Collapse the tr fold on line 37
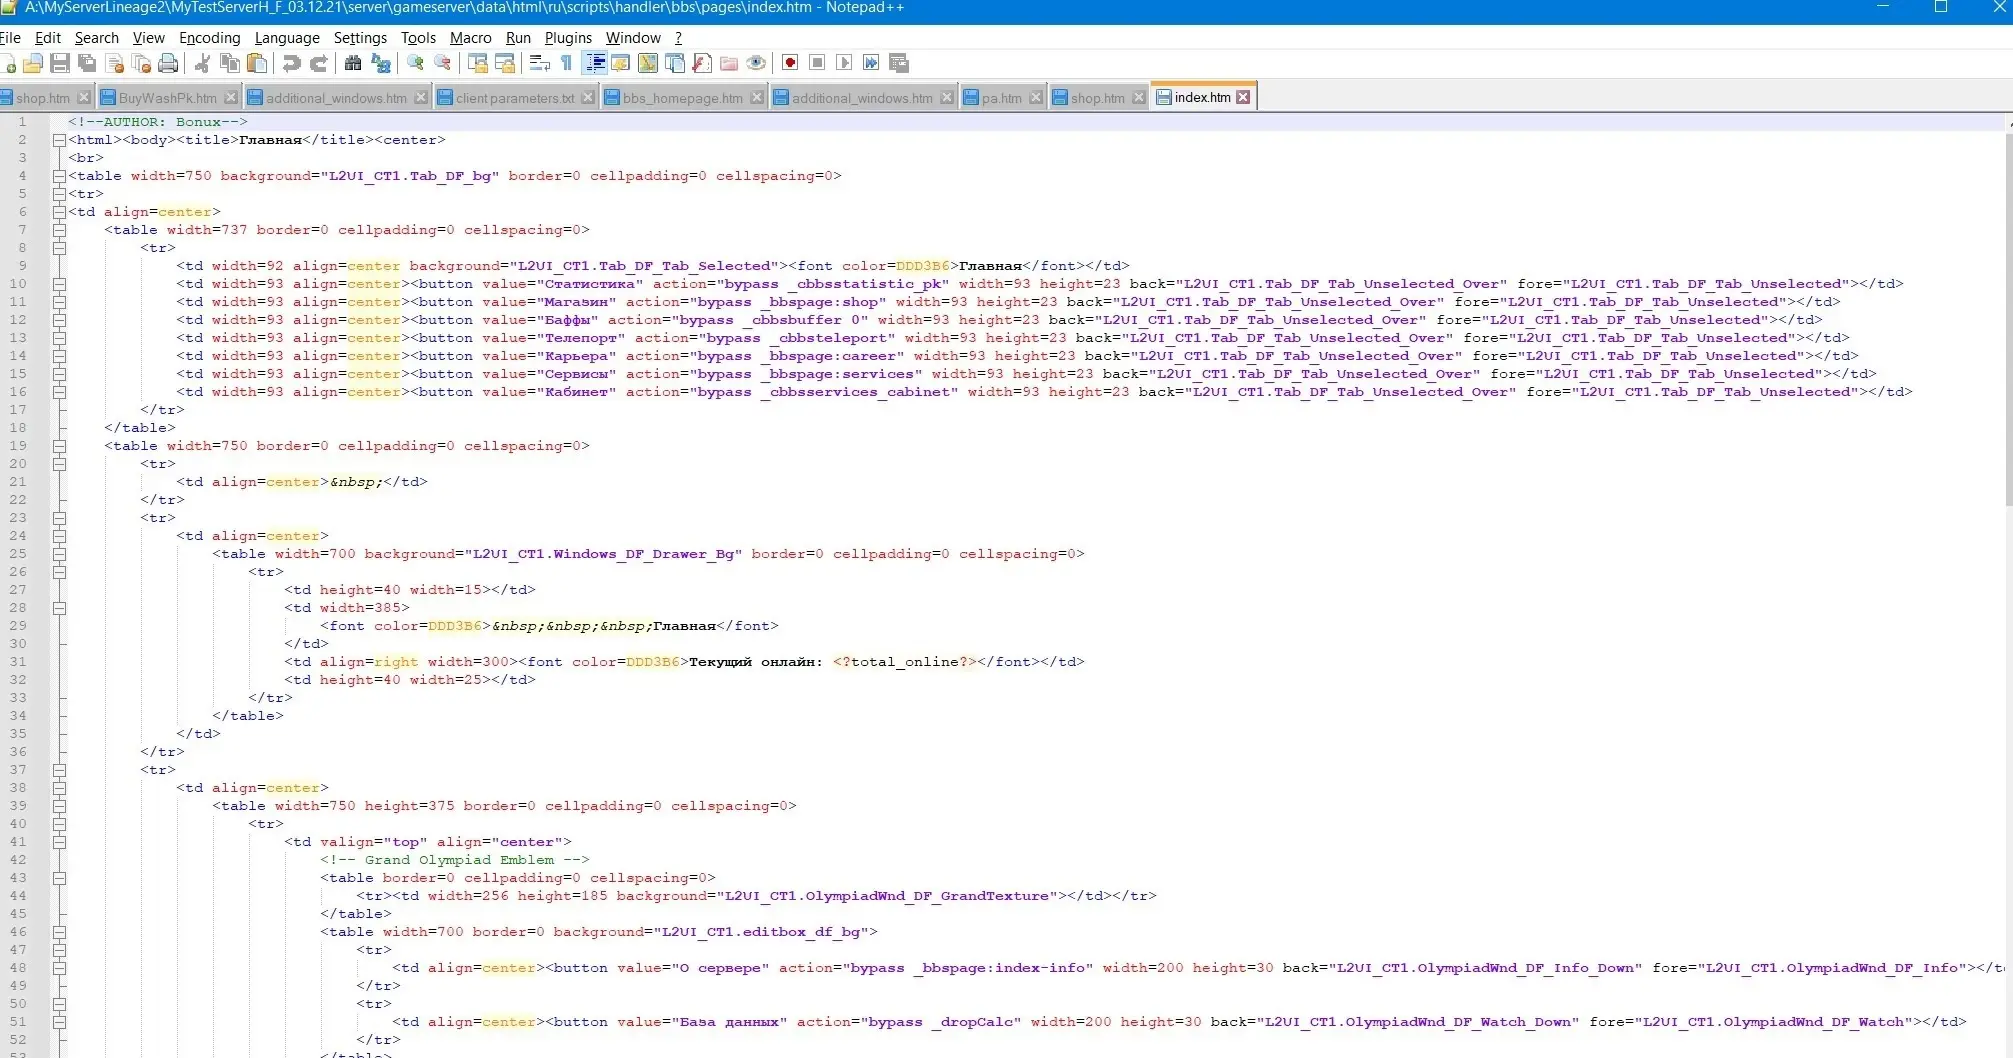 click(59, 770)
